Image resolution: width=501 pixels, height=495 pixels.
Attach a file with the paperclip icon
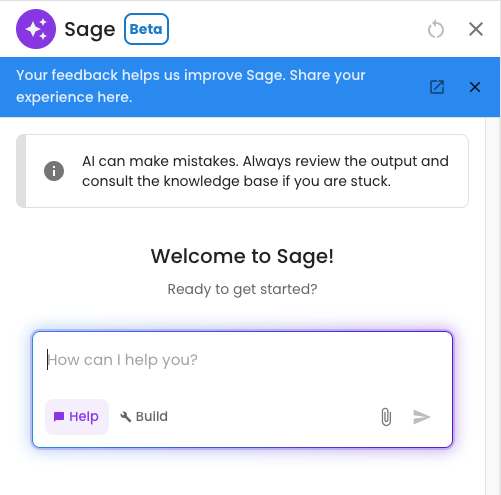(386, 417)
